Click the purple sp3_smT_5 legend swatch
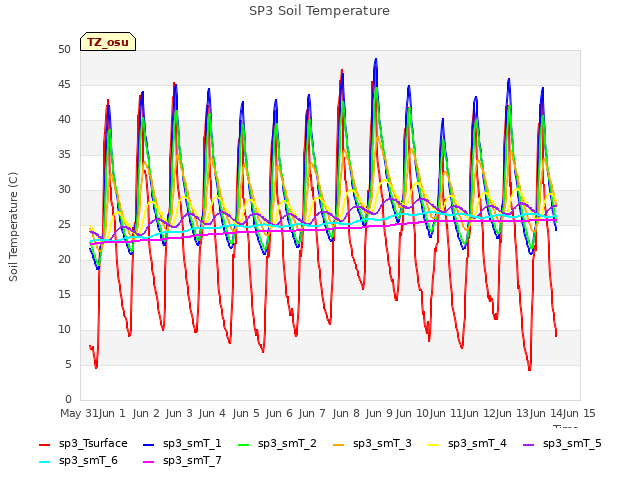640x480 pixels. click(x=529, y=444)
